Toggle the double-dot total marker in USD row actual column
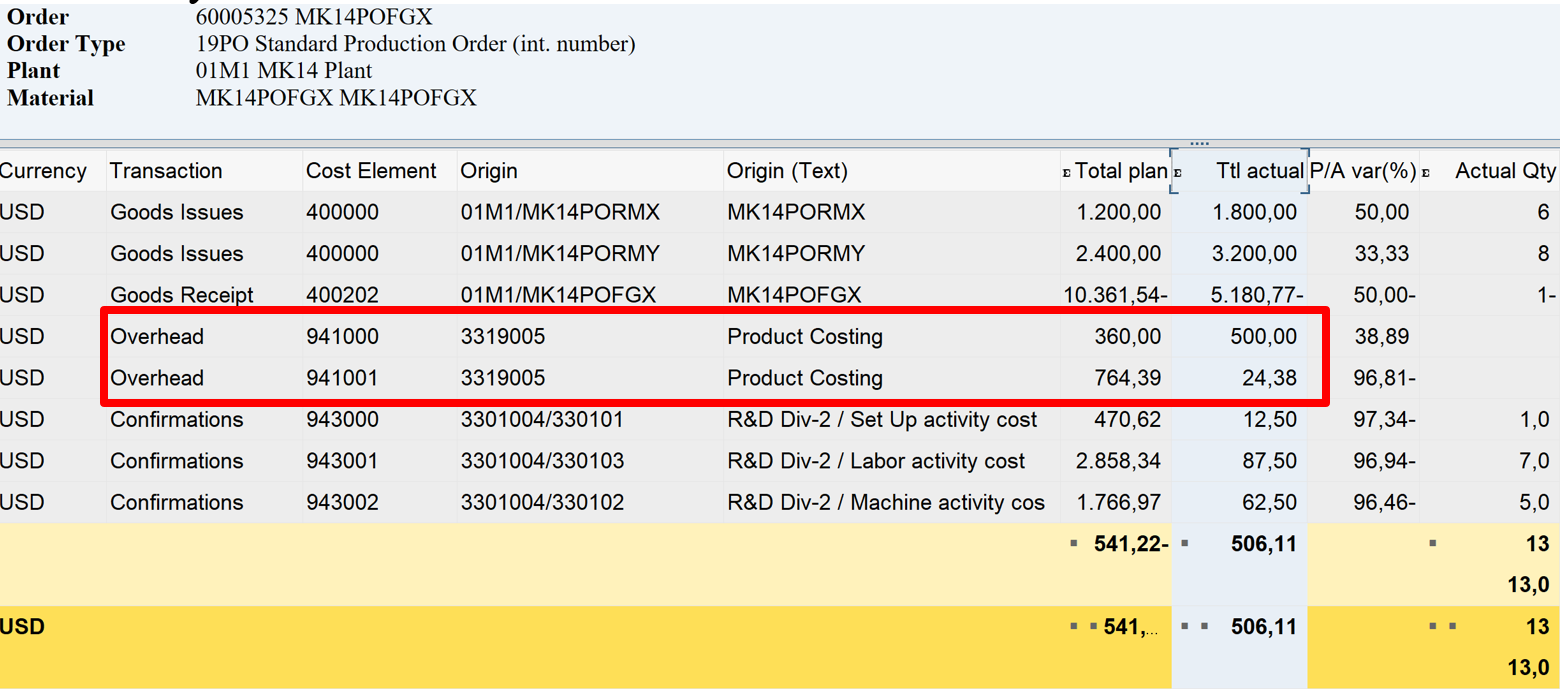Screen dimensions: 1560x689 (1195, 627)
